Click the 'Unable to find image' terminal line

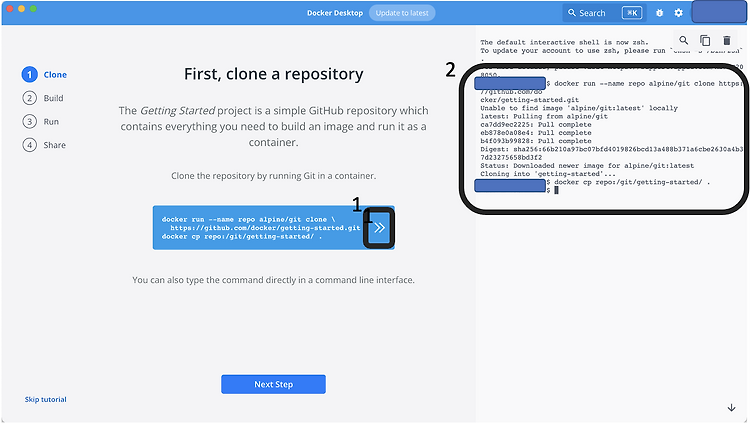pyautogui.click(x=579, y=108)
